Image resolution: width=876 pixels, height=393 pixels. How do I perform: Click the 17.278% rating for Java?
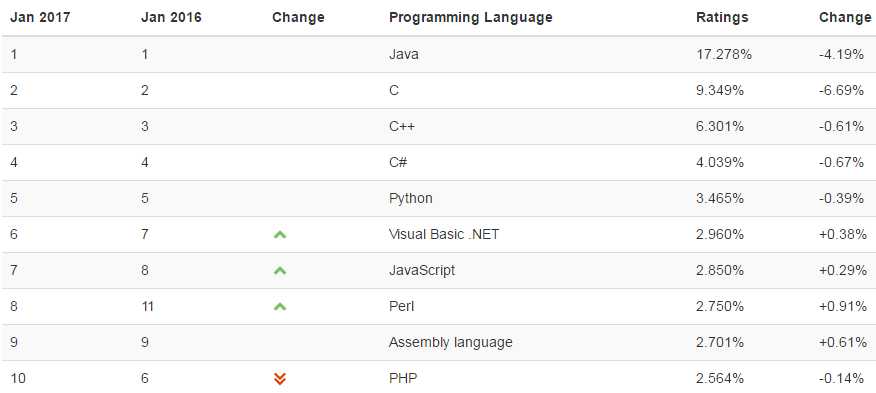724,55
